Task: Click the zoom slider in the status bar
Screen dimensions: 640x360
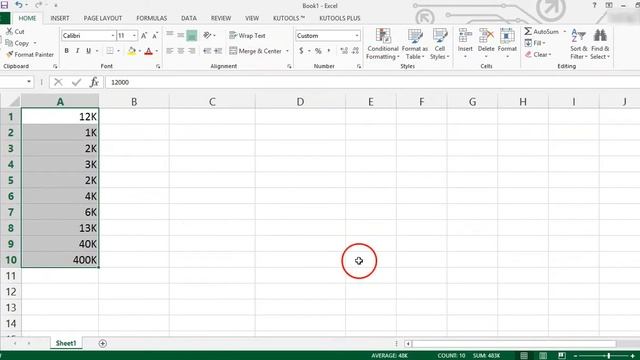Action: (608, 356)
